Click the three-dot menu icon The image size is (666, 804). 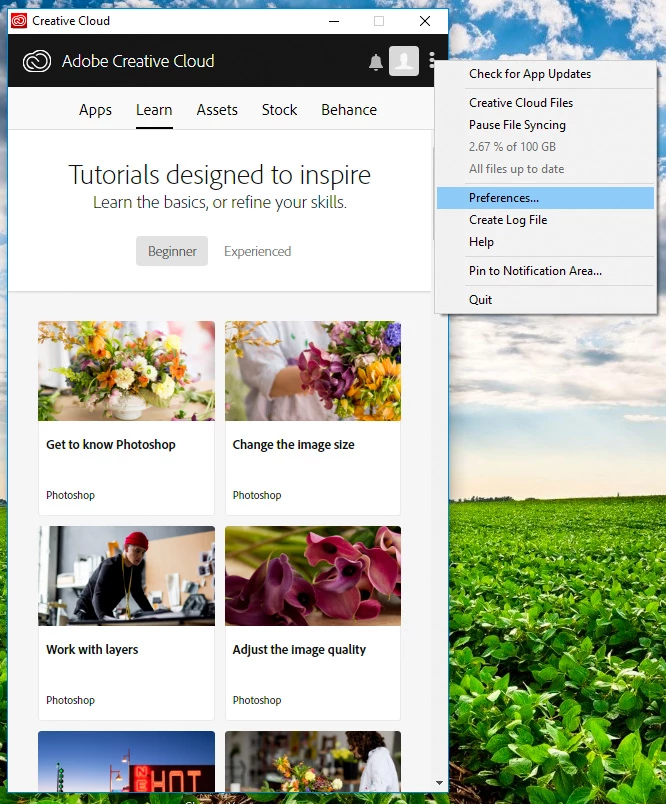pyautogui.click(x=432, y=60)
